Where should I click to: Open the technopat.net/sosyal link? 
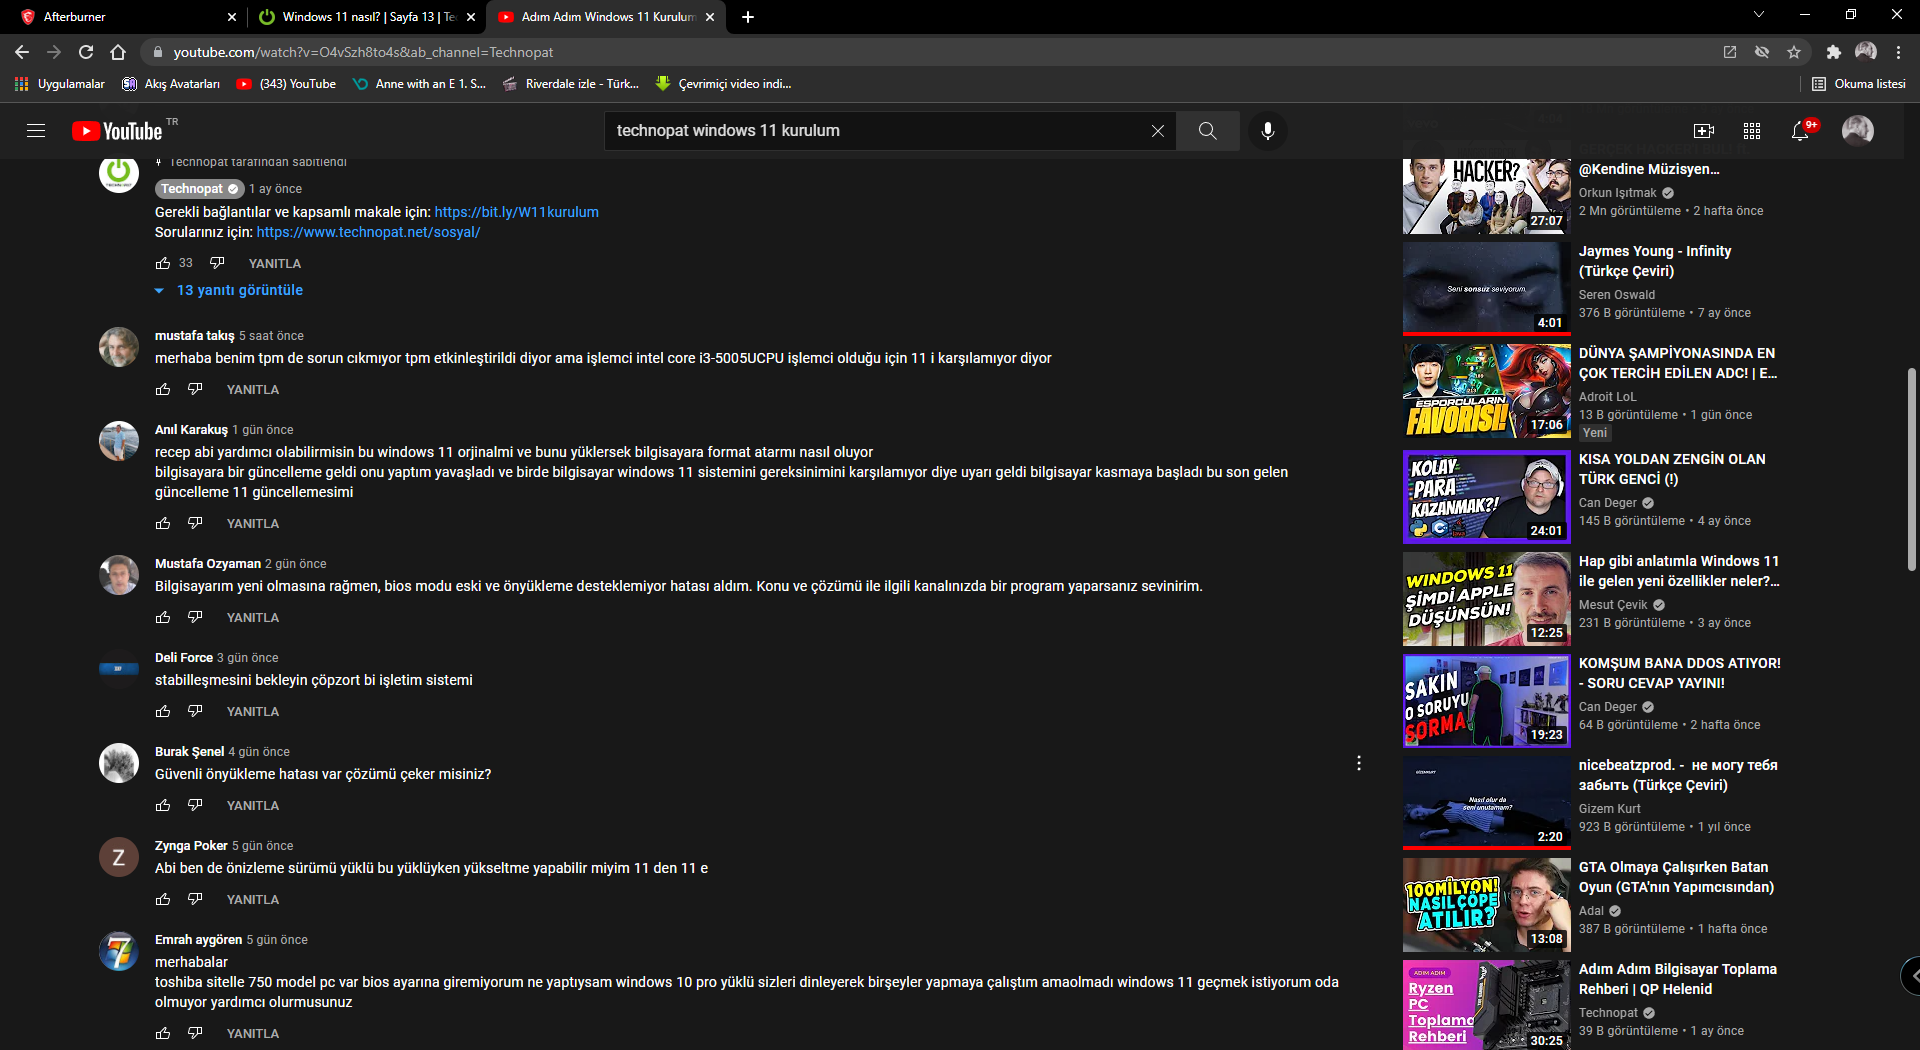click(369, 232)
